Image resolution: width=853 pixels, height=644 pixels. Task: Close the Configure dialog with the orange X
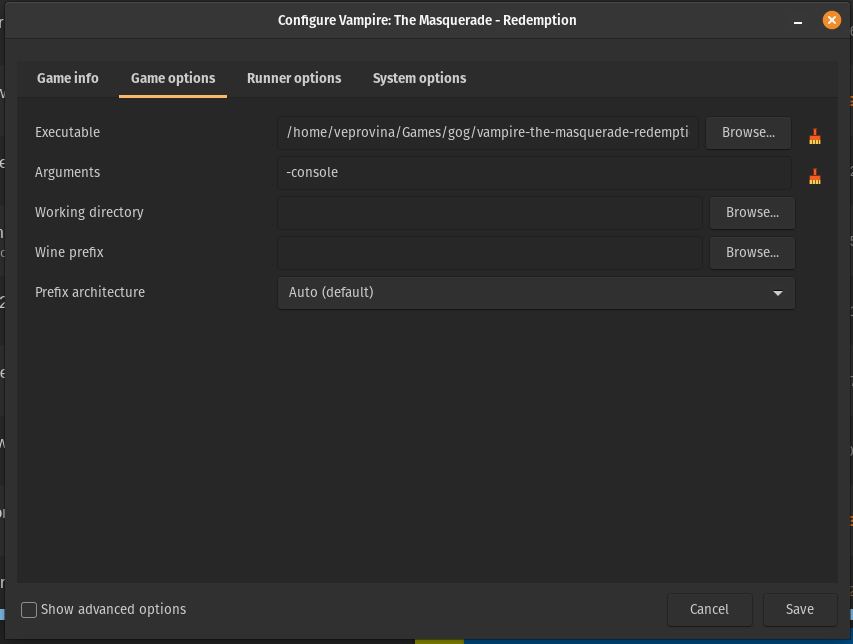click(x=831, y=20)
